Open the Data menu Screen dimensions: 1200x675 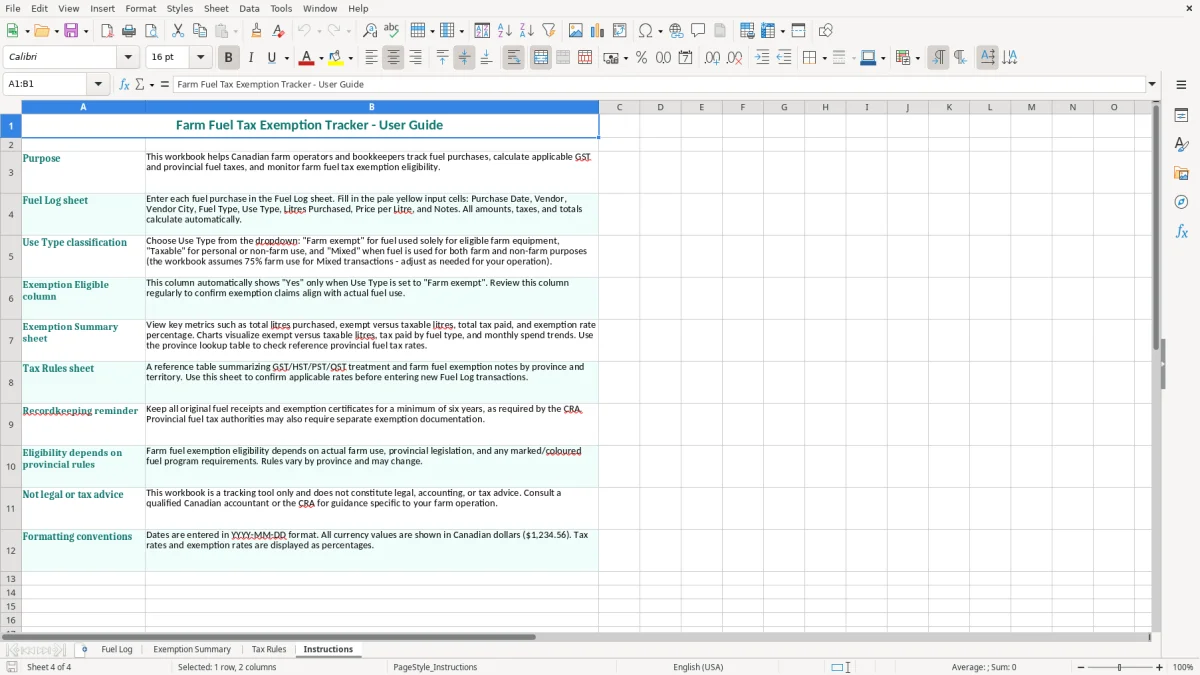click(x=249, y=8)
